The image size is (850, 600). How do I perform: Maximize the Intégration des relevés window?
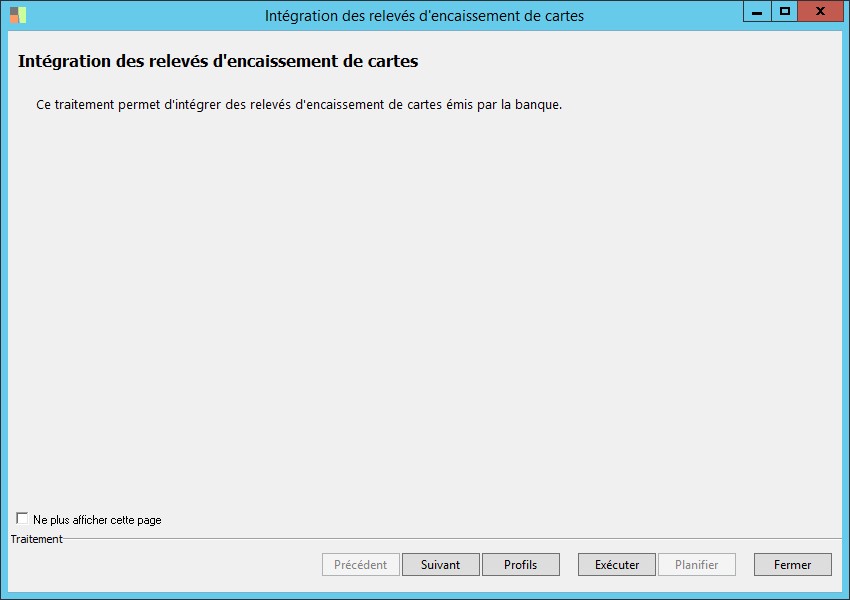784,11
